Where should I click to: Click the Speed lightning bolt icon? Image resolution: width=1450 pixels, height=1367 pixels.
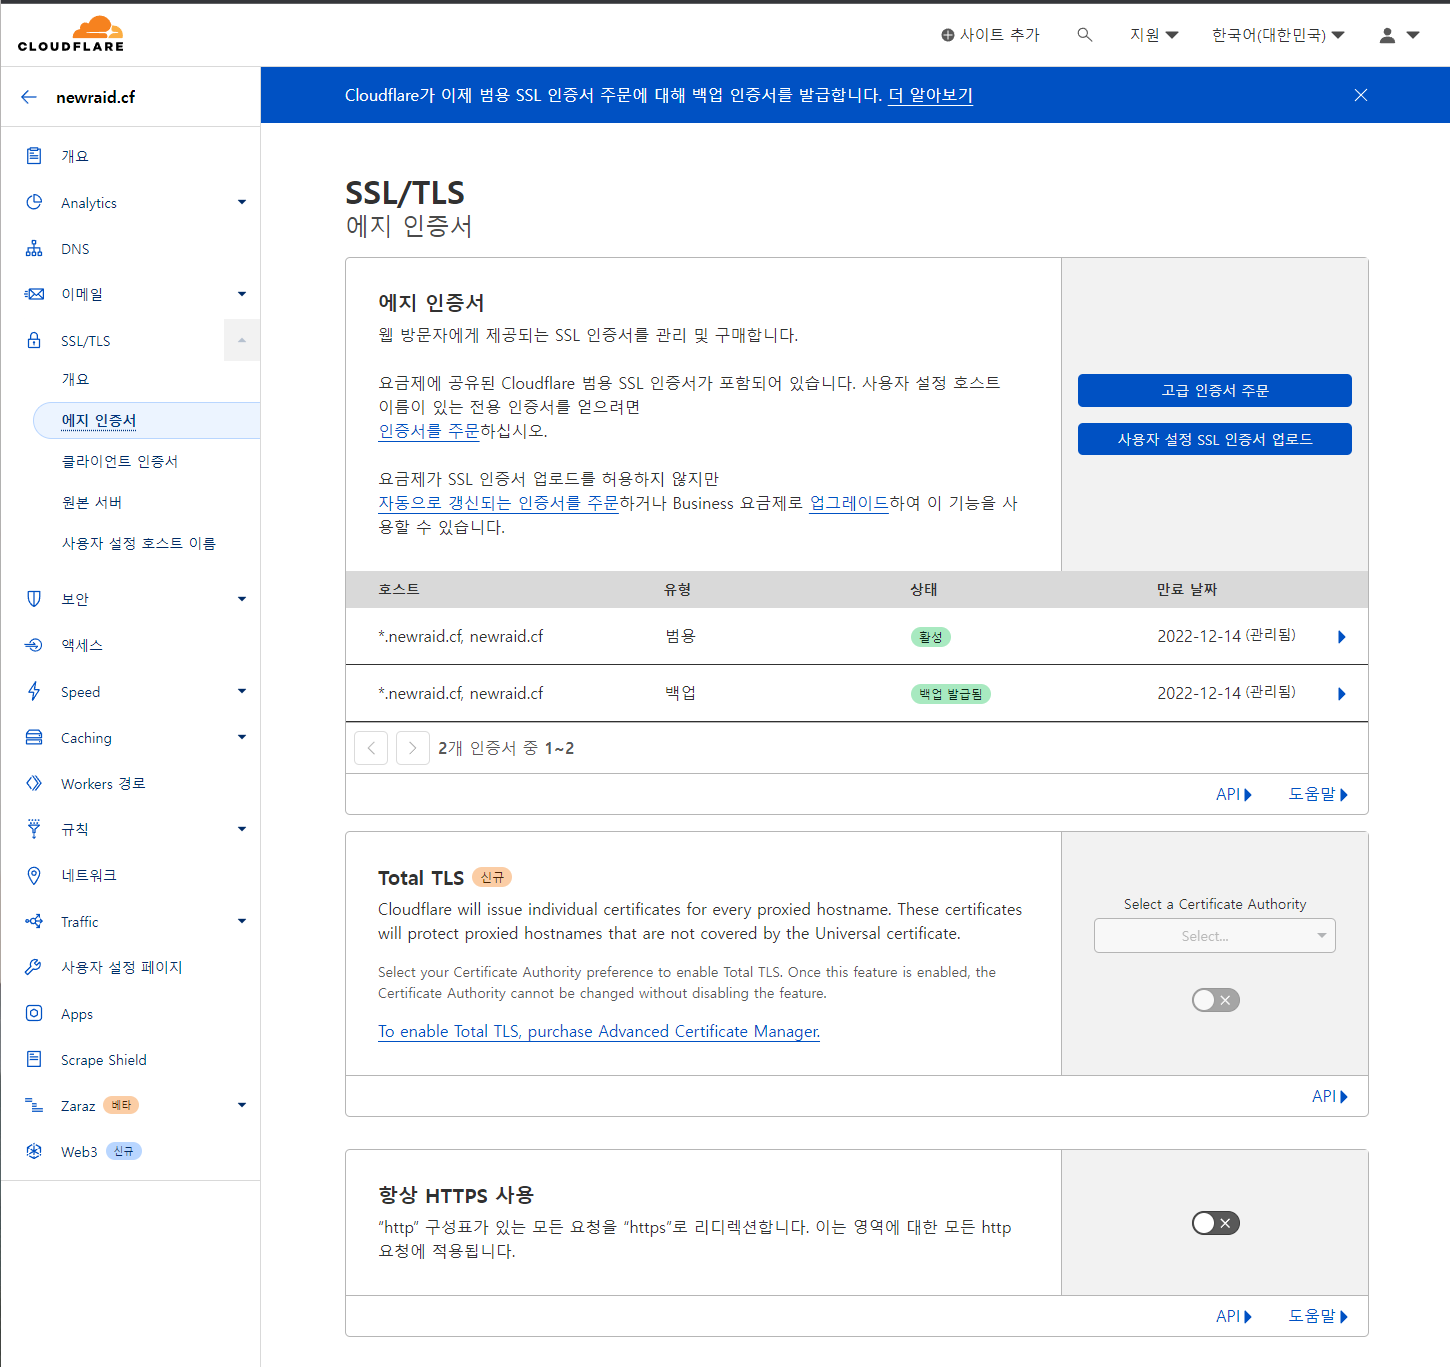(34, 691)
